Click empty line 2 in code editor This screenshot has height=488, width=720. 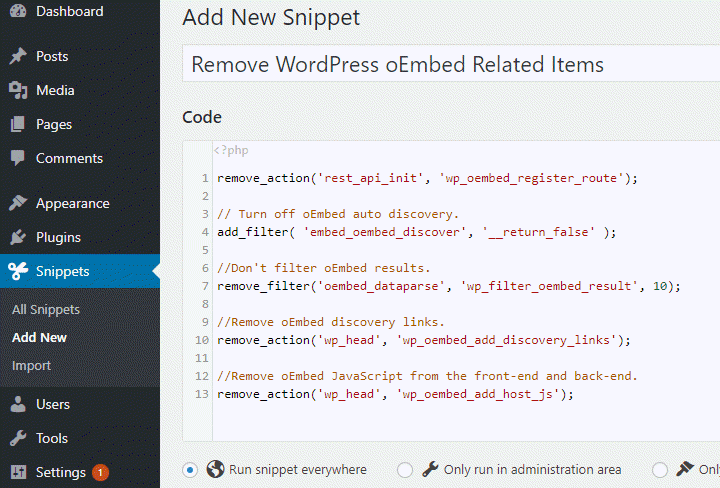(x=464, y=196)
